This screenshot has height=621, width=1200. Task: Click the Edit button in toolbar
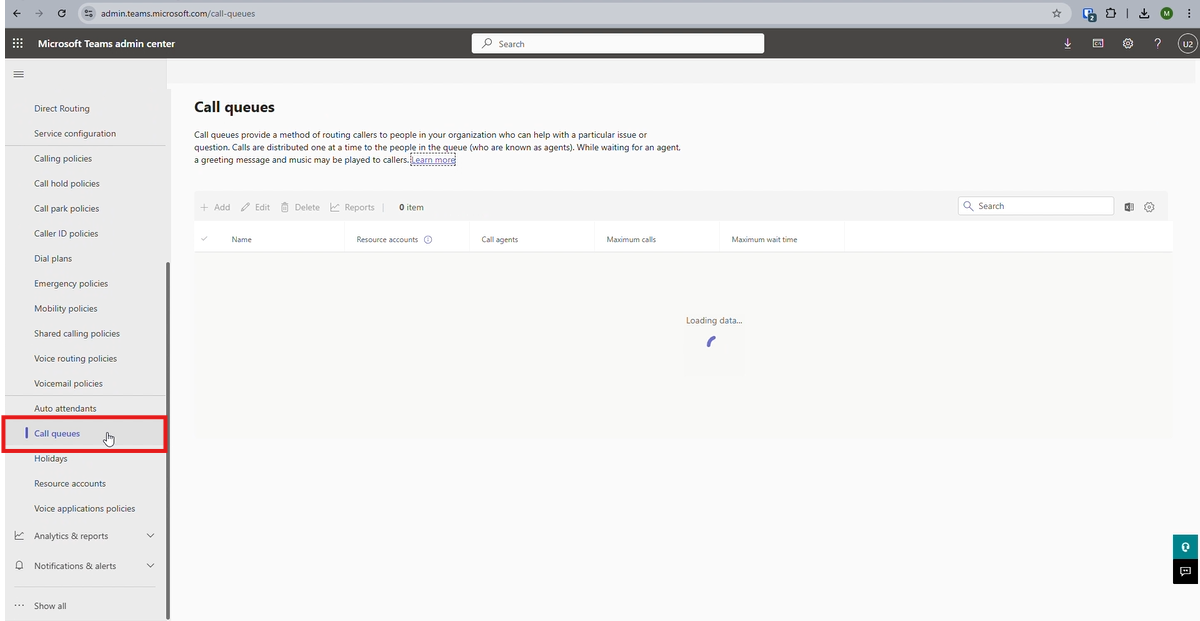tap(255, 208)
